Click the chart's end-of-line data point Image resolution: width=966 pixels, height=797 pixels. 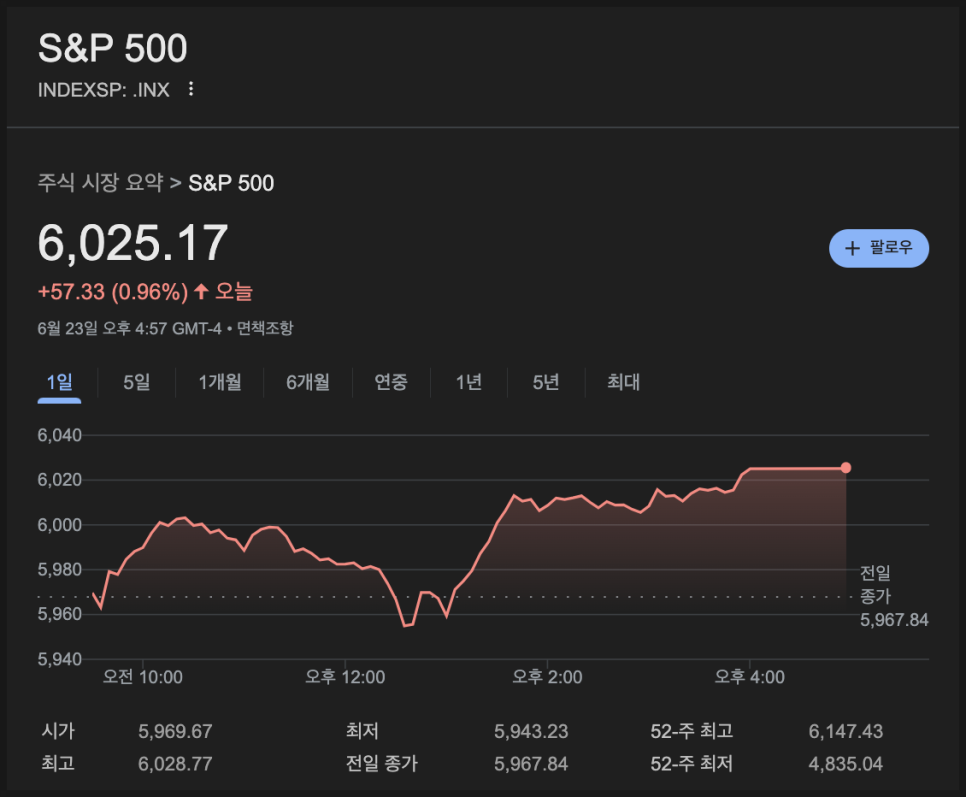pos(846,468)
